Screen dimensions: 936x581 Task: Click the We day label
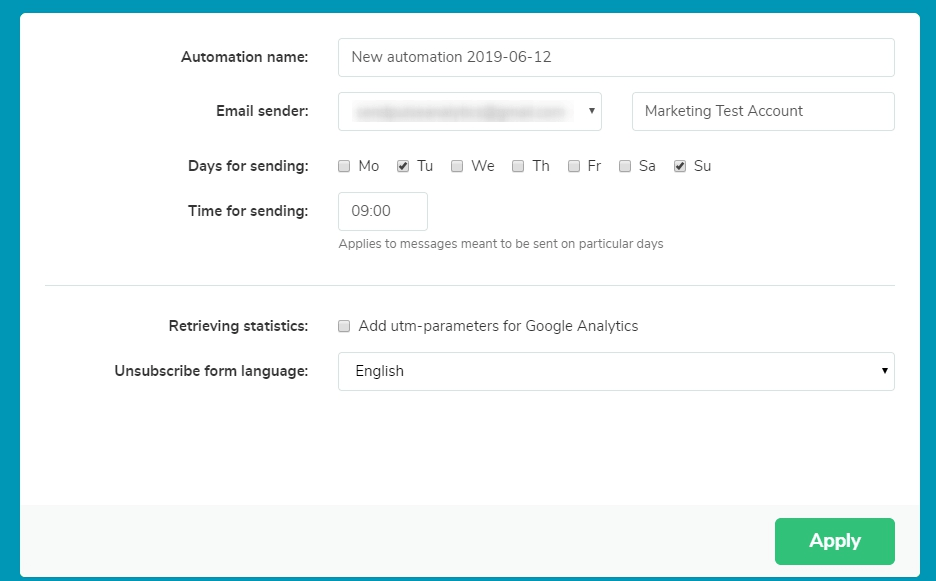pyautogui.click(x=483, y=166)
